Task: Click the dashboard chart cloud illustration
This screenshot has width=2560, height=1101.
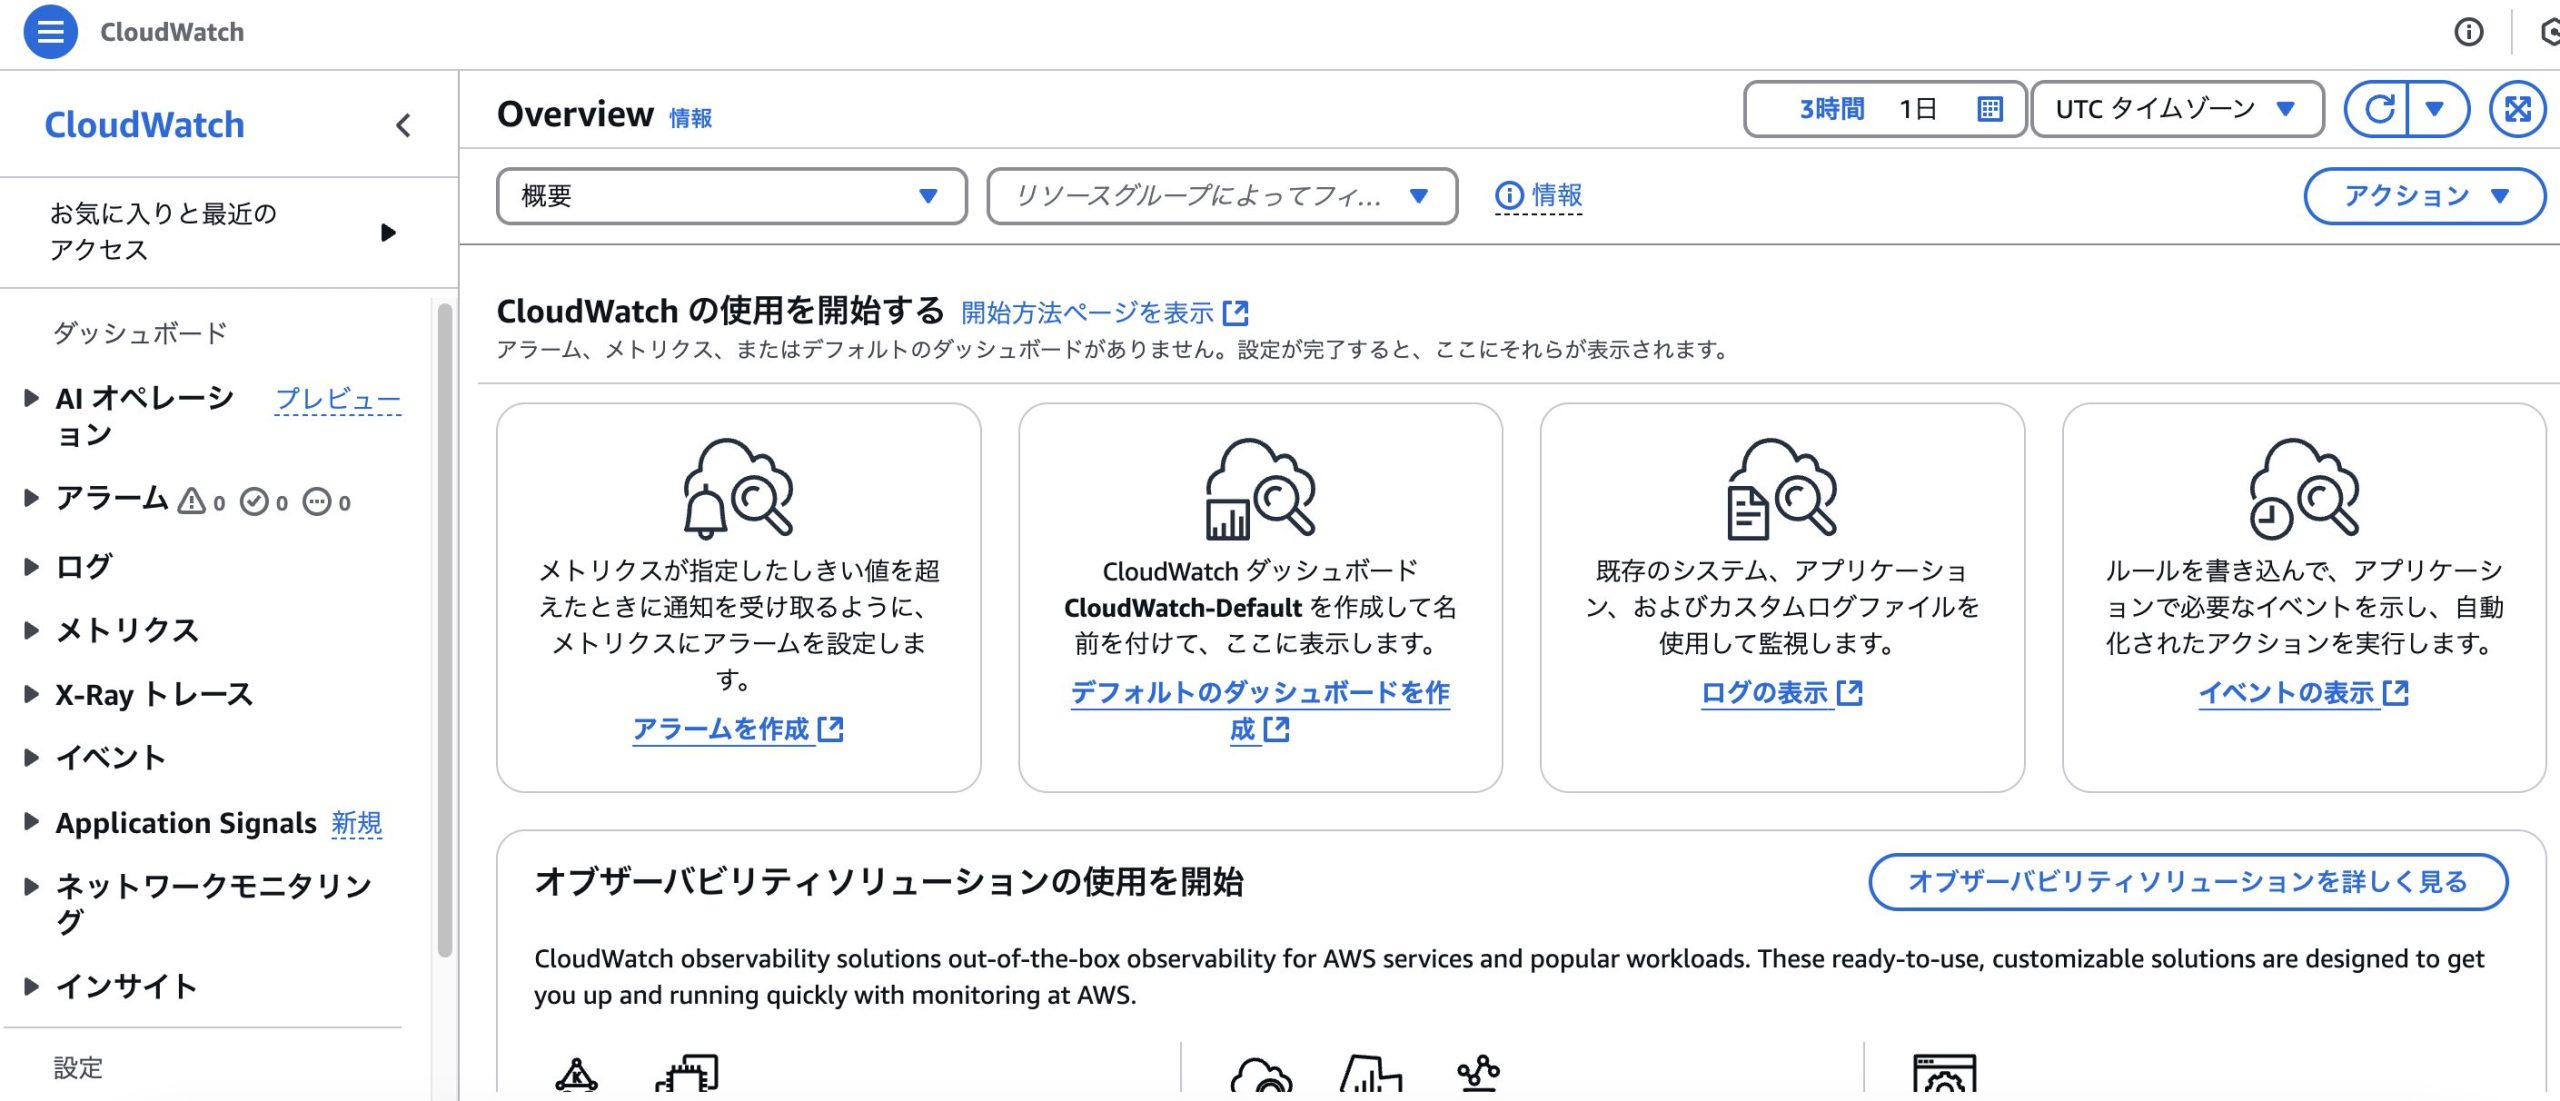Action: [1261, 487]
